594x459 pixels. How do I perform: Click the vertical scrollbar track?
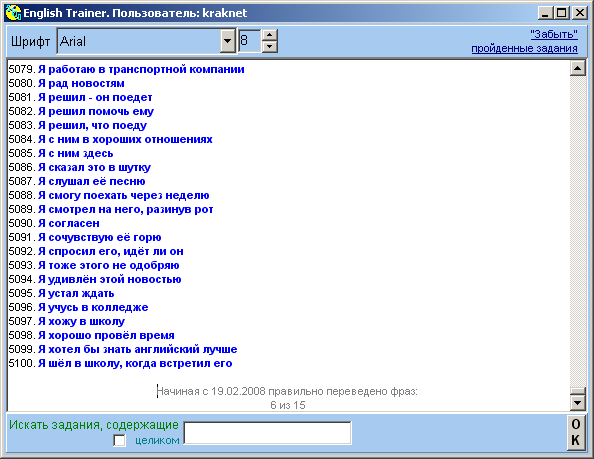[578, 231]
